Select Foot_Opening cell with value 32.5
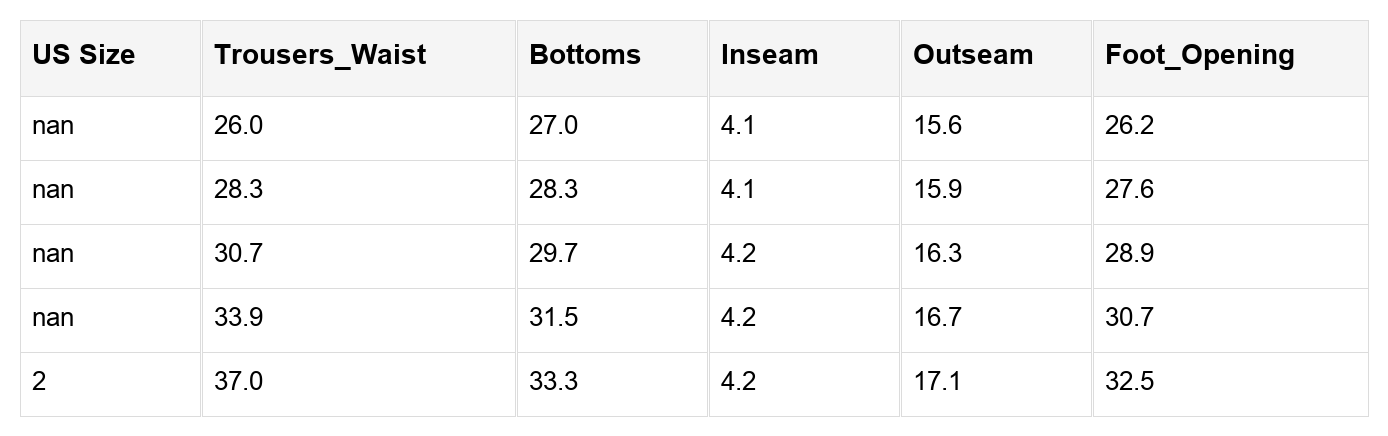This screenshot has width=1388, height=436. pyautogui.click(x=1129, y=382)
